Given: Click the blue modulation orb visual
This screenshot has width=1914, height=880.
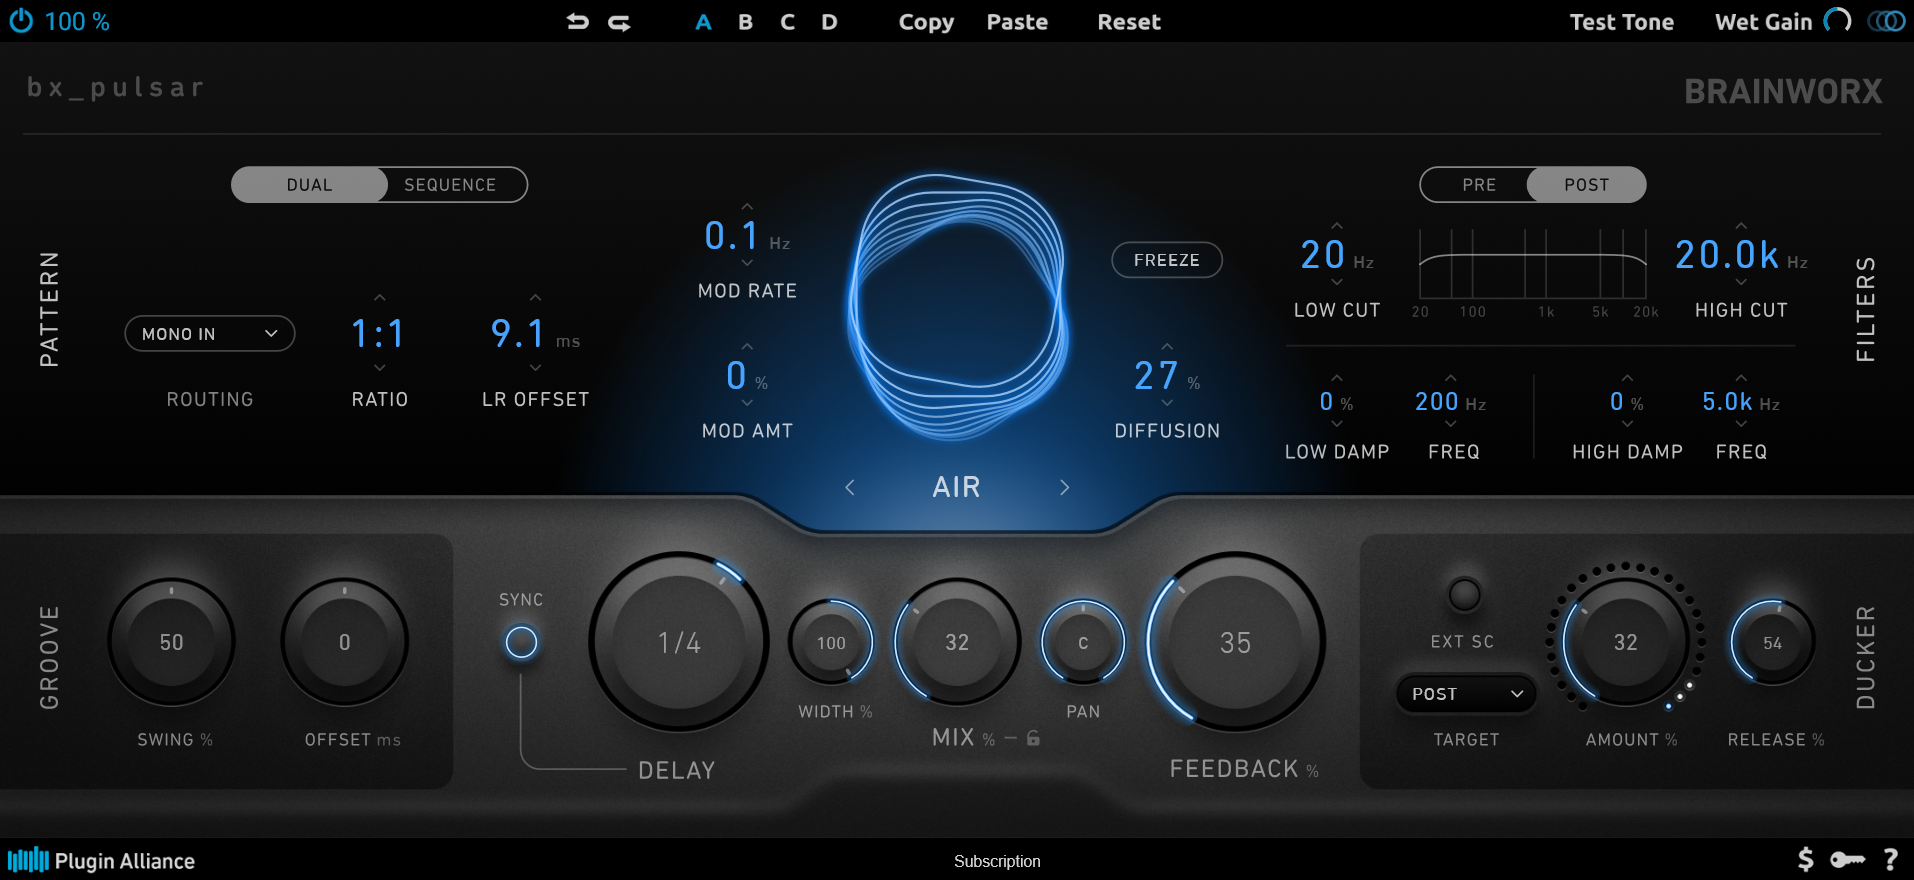Looking at the screenshot, I should tap(957, 308).
